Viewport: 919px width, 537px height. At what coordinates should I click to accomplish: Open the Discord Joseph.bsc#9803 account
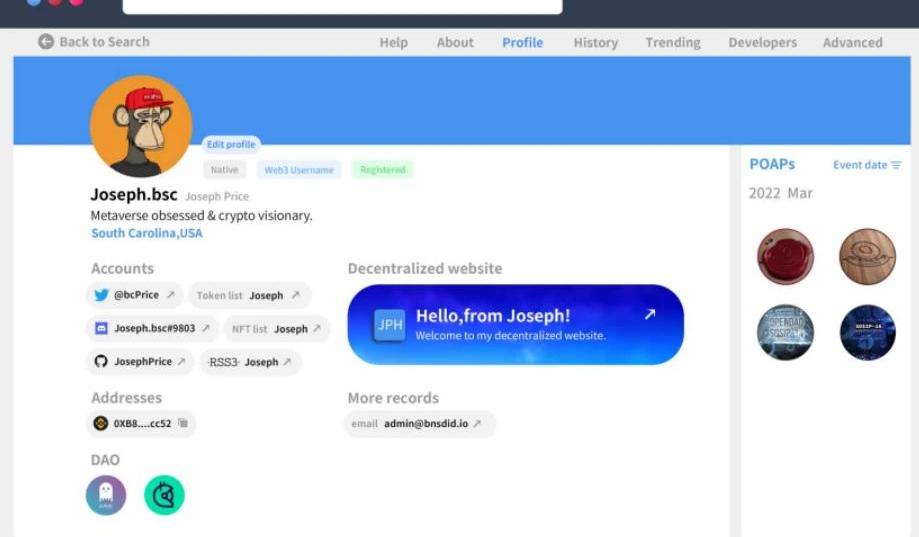[152, 328]
